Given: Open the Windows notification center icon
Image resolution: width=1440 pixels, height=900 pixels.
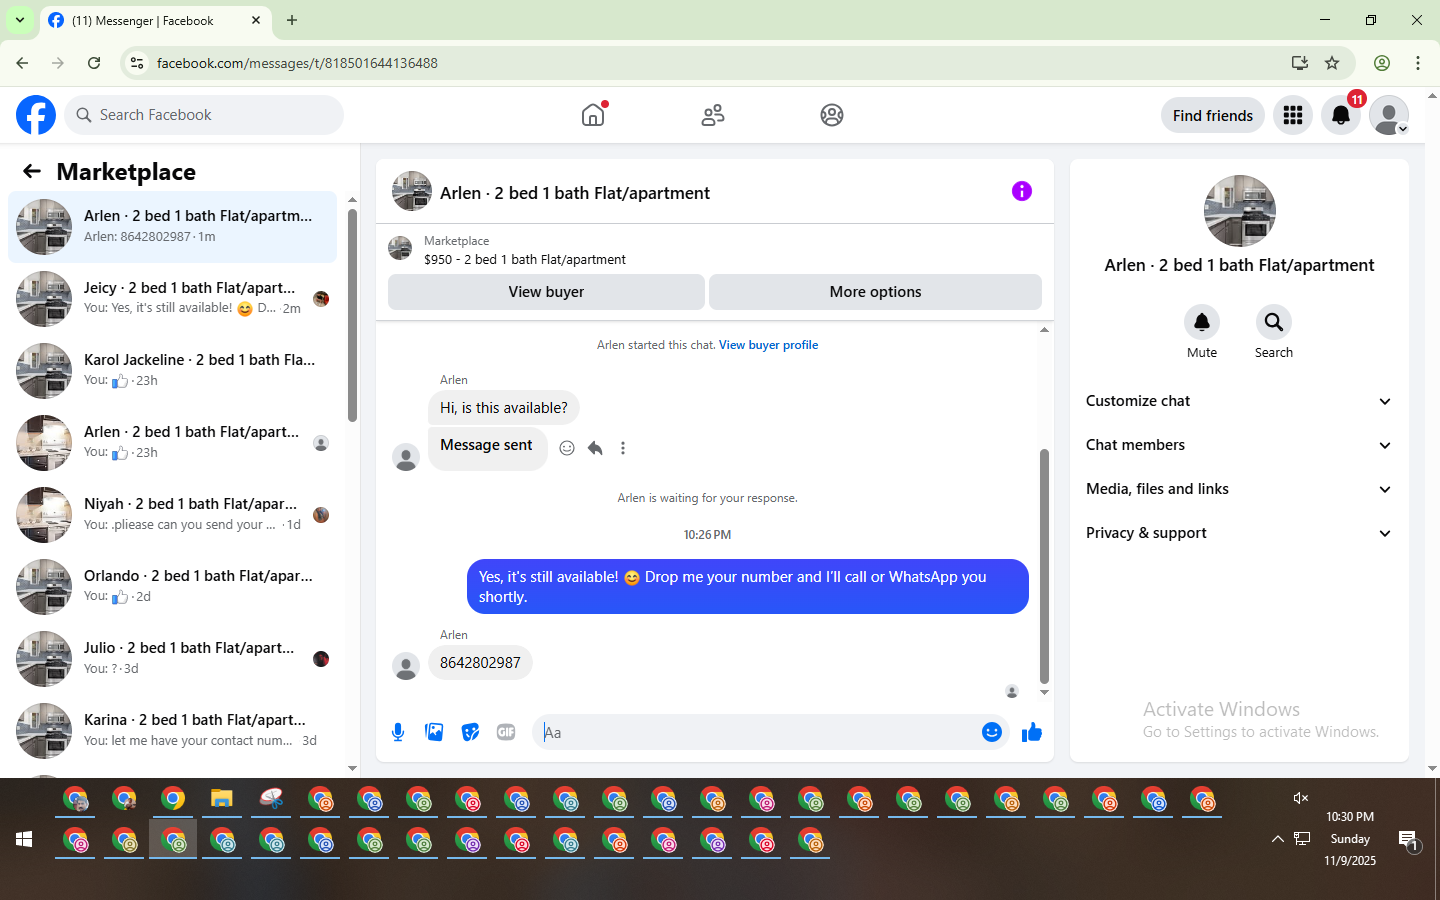Looking at the screenshot, I should pos(1408,840).
